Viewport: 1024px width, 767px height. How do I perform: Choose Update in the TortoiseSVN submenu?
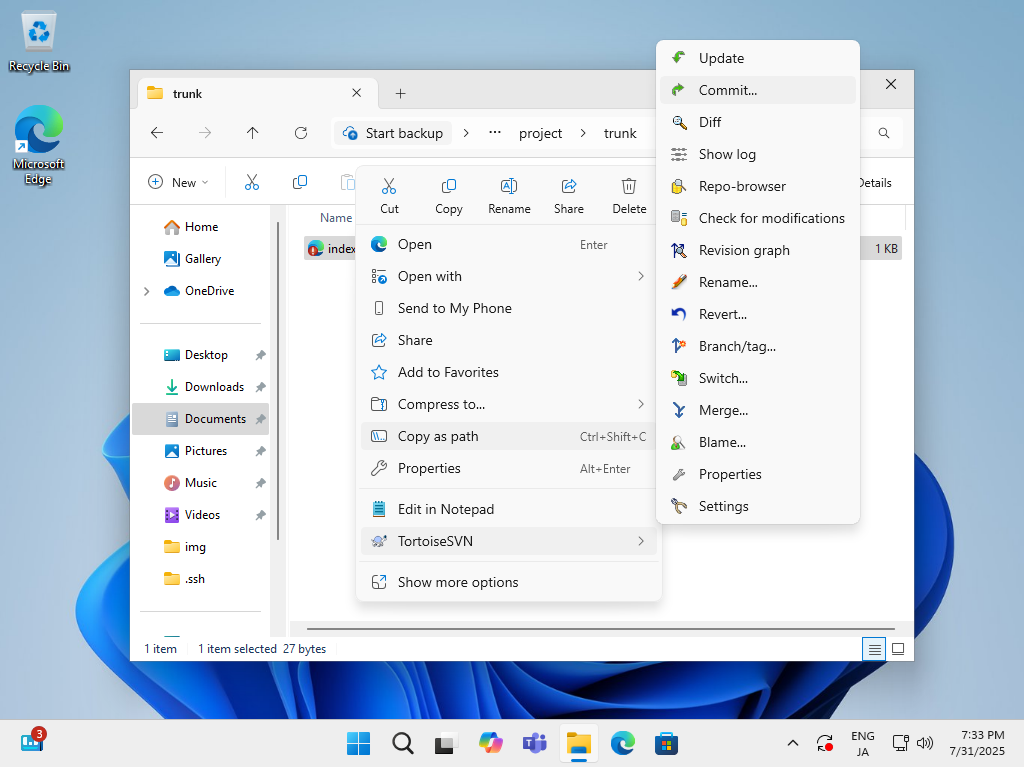(758, 58)
